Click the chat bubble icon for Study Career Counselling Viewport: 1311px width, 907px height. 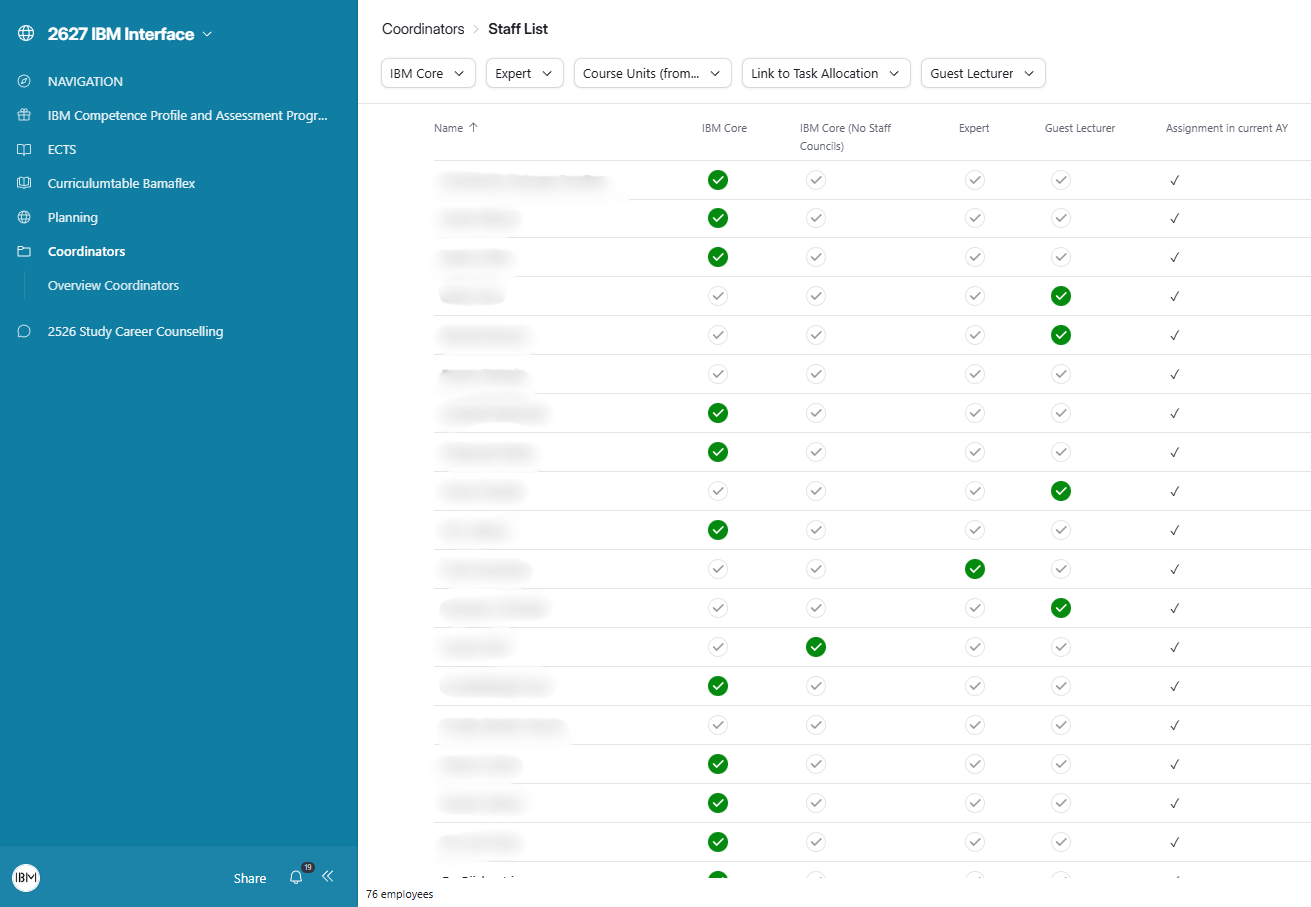(x=24, y=332)
